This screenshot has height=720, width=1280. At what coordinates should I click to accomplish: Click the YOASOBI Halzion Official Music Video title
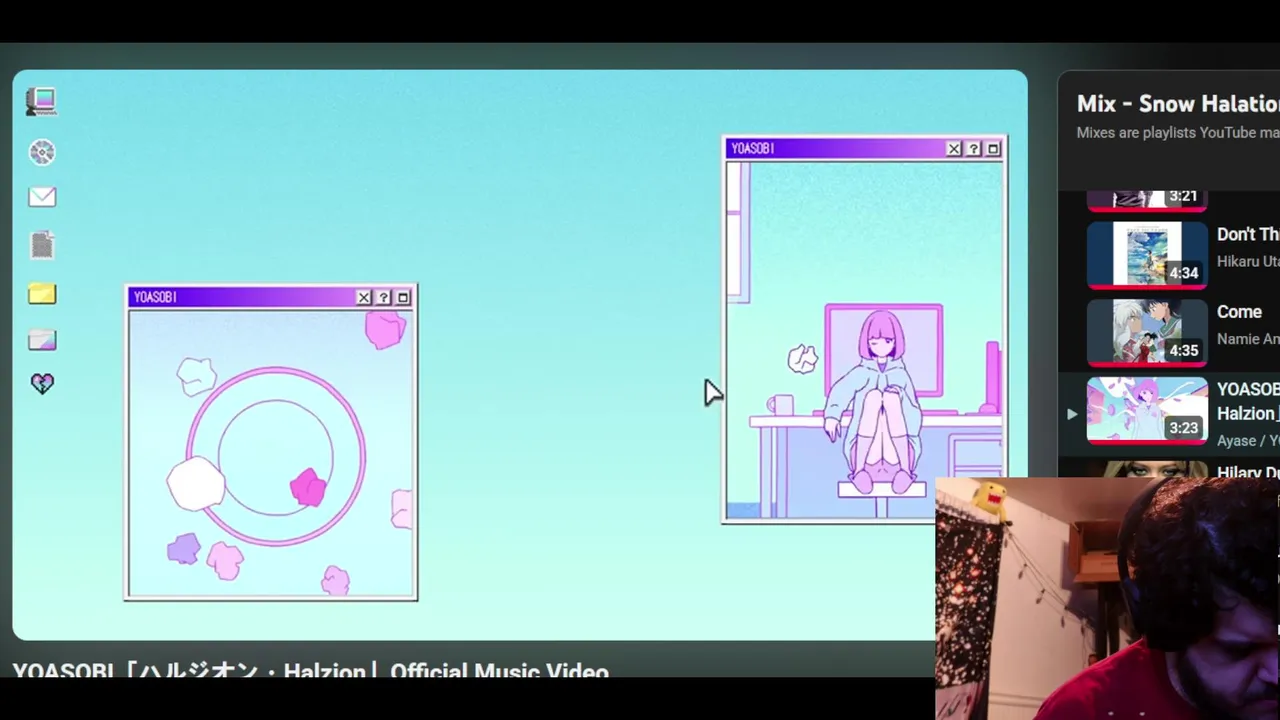[x=310, y=670]
